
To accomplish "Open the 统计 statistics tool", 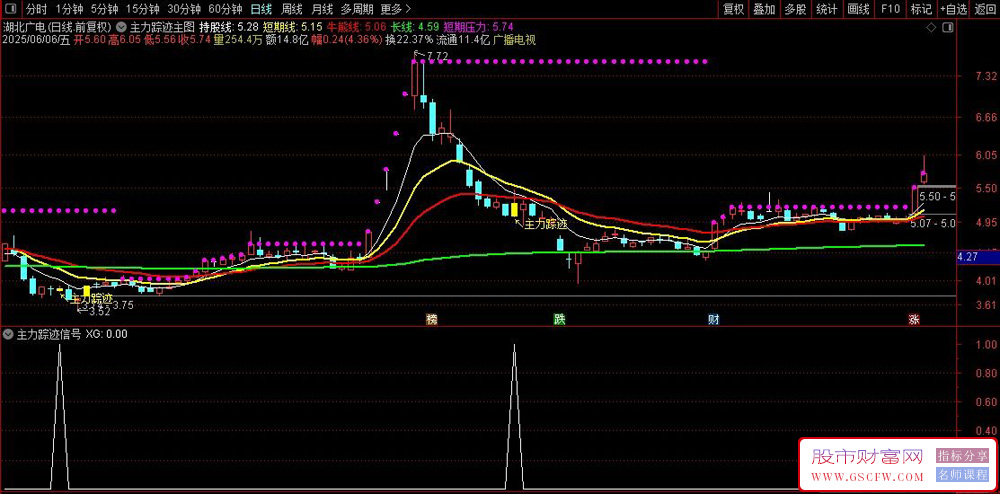I will click(827, 9).
